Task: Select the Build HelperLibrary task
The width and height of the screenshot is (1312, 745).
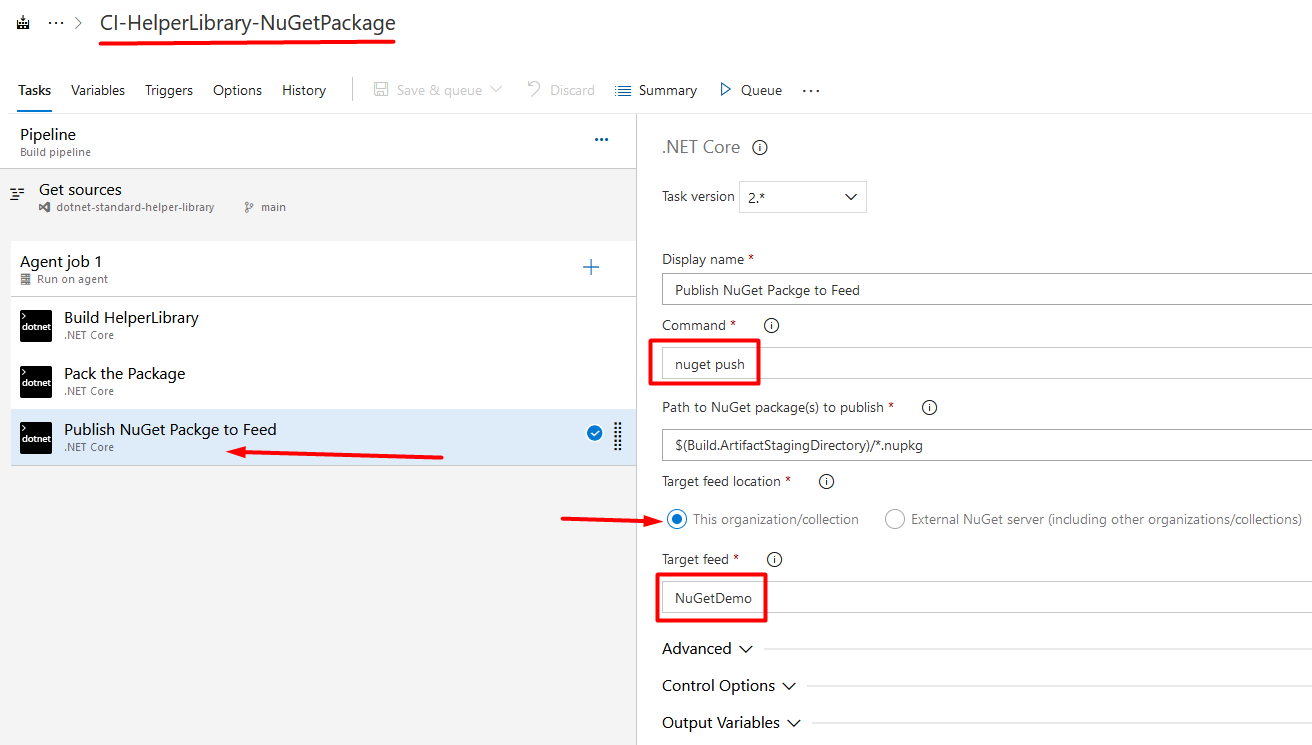Action: (x=323, y=325)
